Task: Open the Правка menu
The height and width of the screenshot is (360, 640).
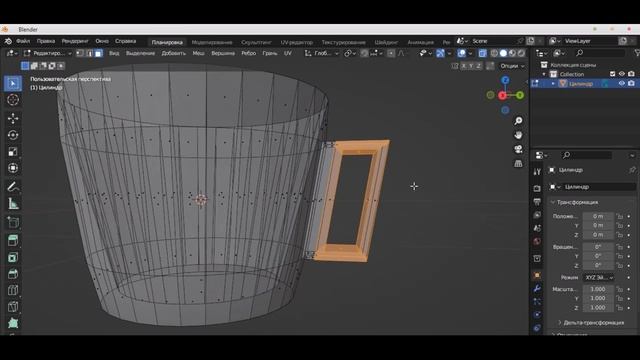Action: point(46,41)
